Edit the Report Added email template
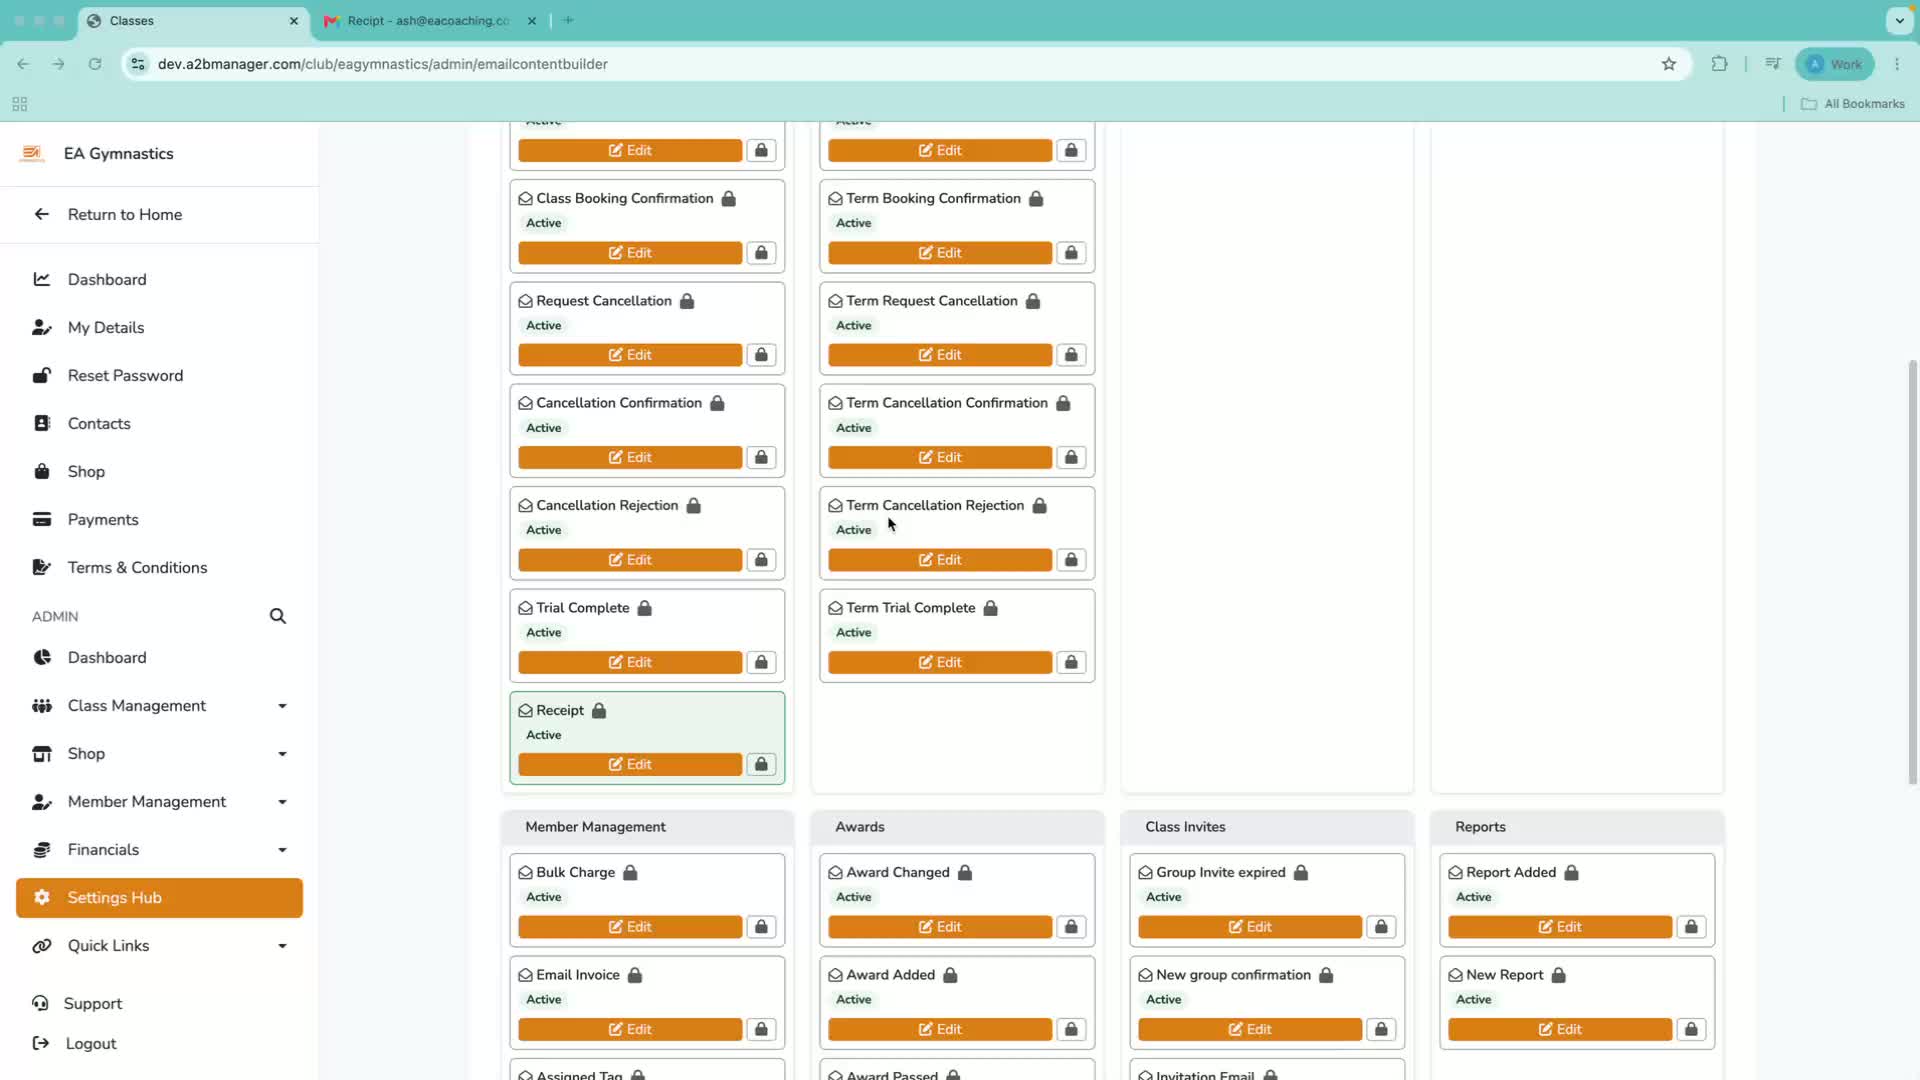The width and height of the screenshot is (1920, 1080). pos(1560,927)
